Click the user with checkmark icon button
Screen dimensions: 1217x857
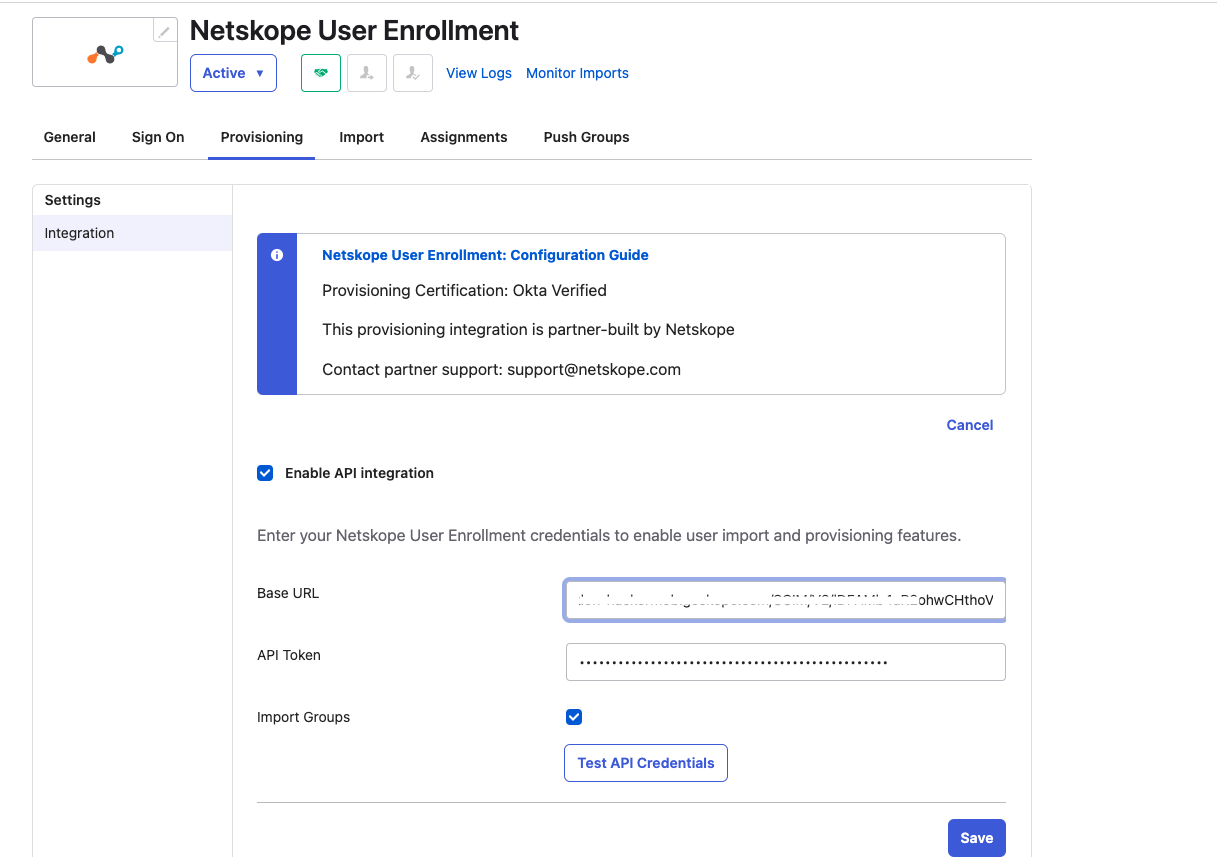[413, 73]
